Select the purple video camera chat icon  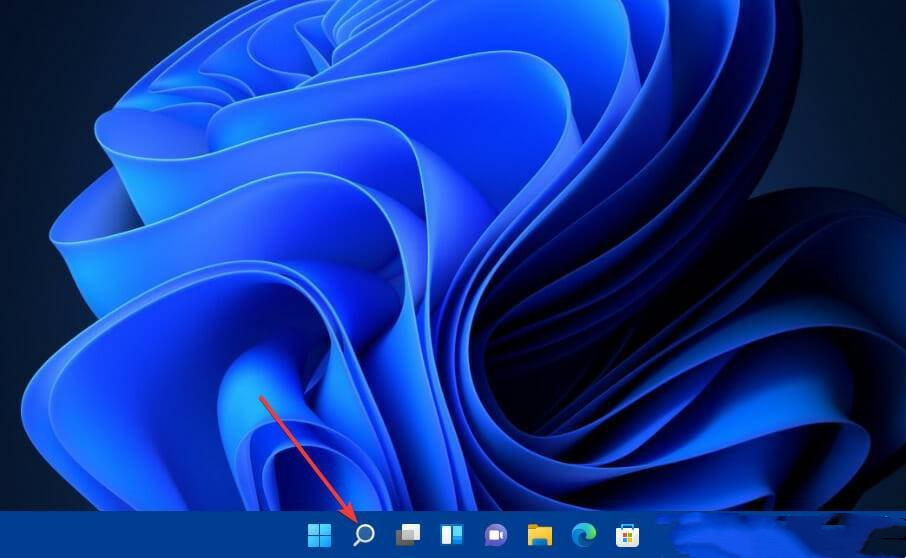[496, 535]
